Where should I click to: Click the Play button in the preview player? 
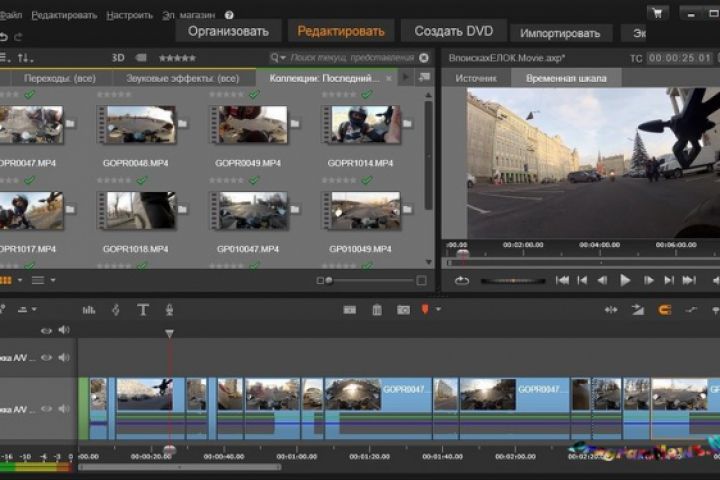[x=625, y=281]
